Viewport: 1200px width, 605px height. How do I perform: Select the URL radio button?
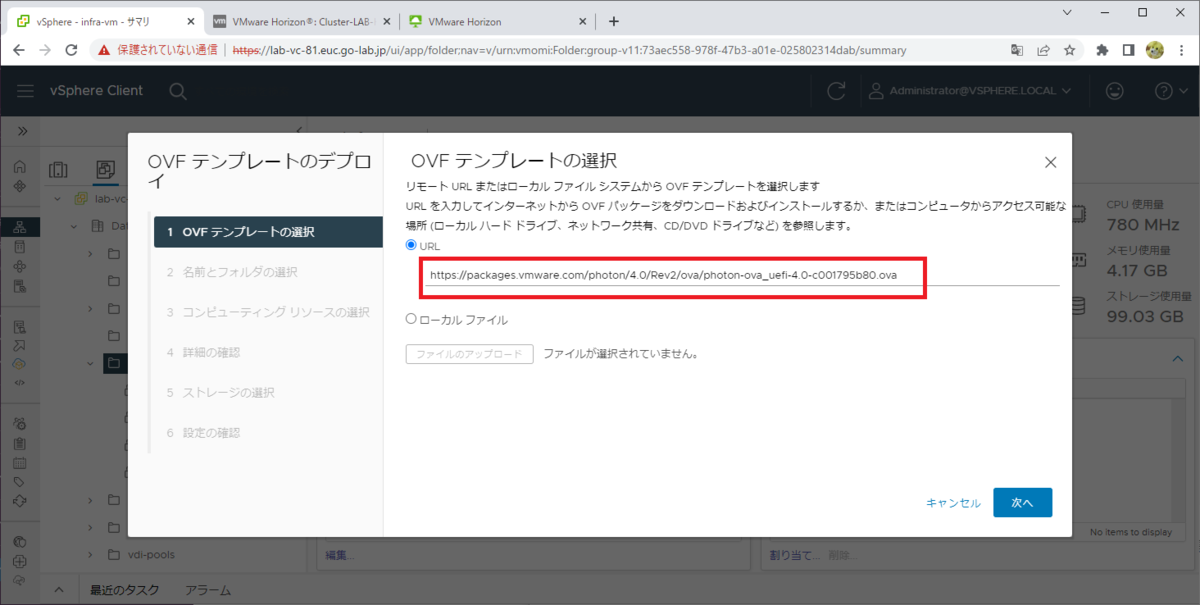coord(411,245)
